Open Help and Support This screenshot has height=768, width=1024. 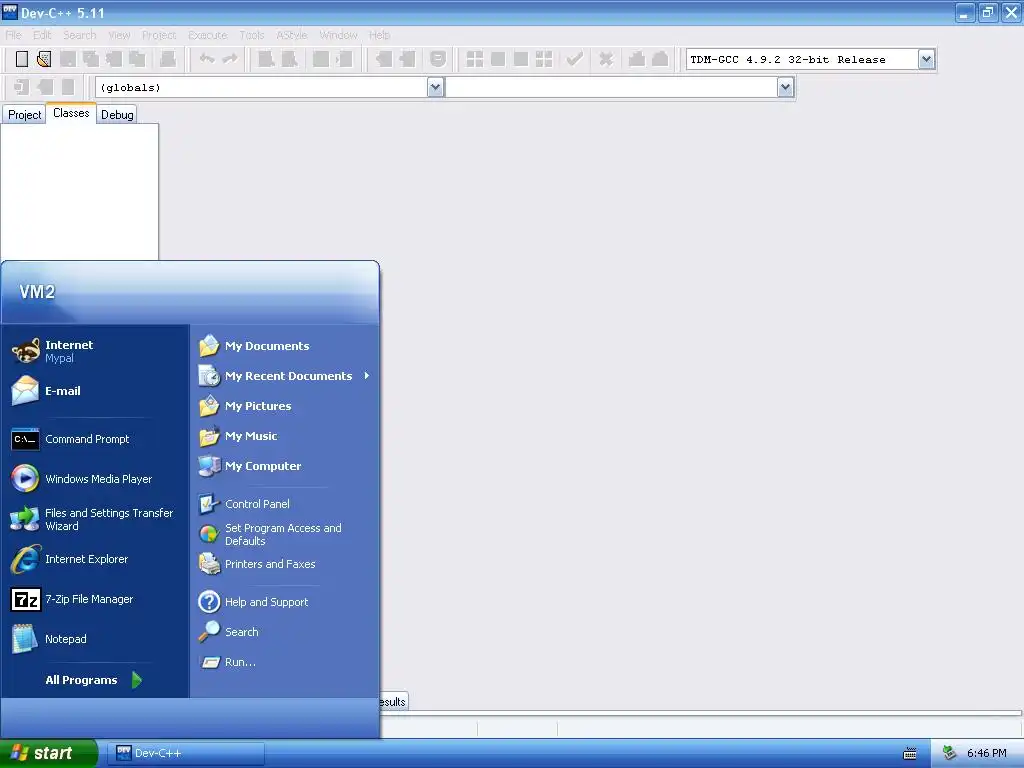[x=285, y=602]
